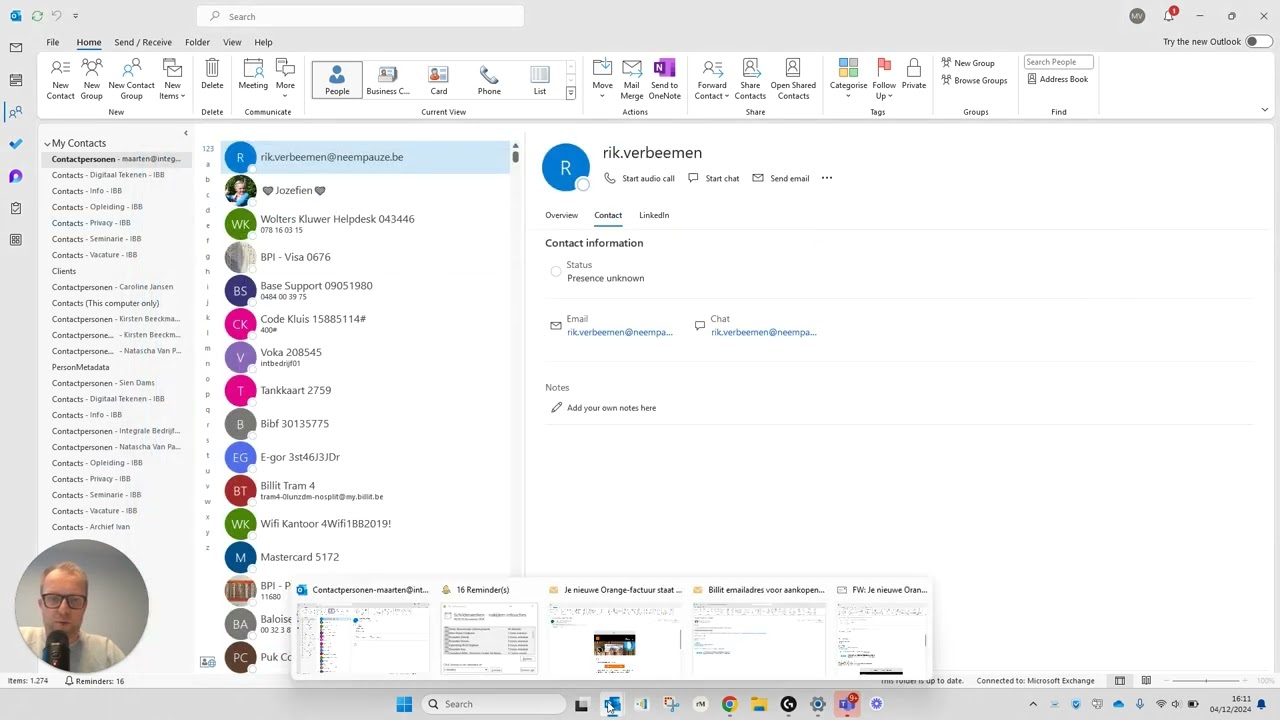
Task: Delete the selected contact
Action: [x=212, y=75]
